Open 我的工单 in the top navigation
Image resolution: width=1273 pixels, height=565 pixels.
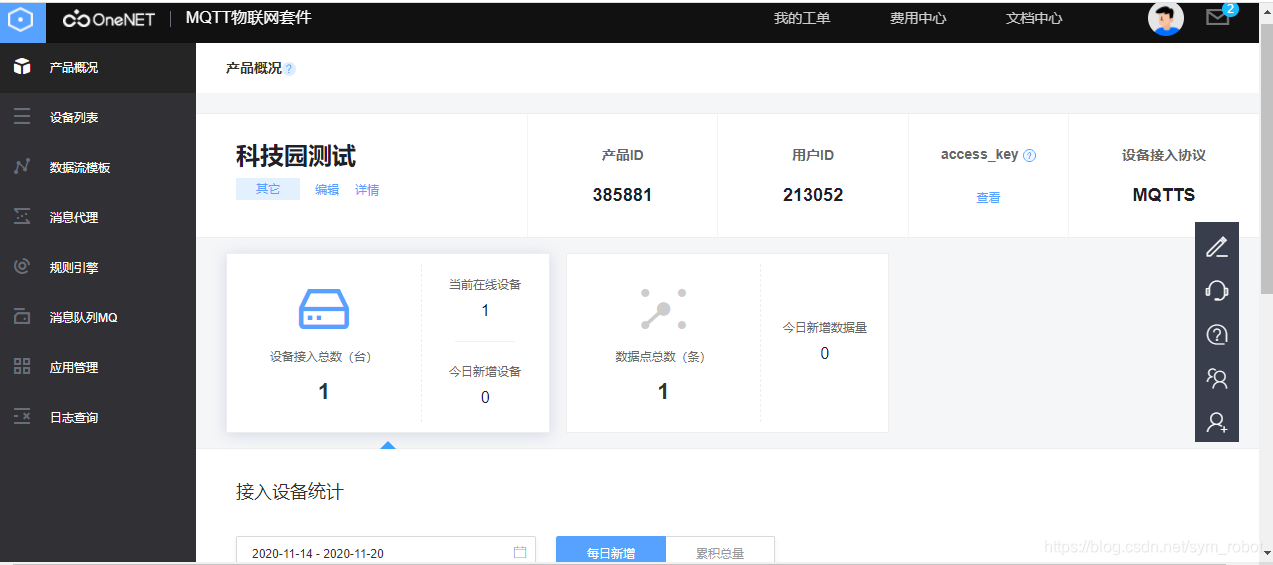(x=802, y=18)
